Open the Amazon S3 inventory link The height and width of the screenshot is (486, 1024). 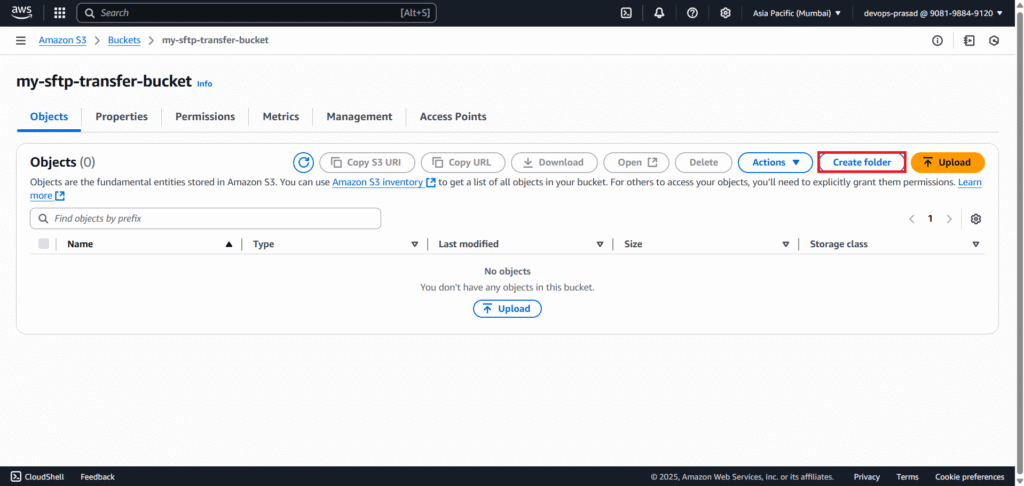384,182
